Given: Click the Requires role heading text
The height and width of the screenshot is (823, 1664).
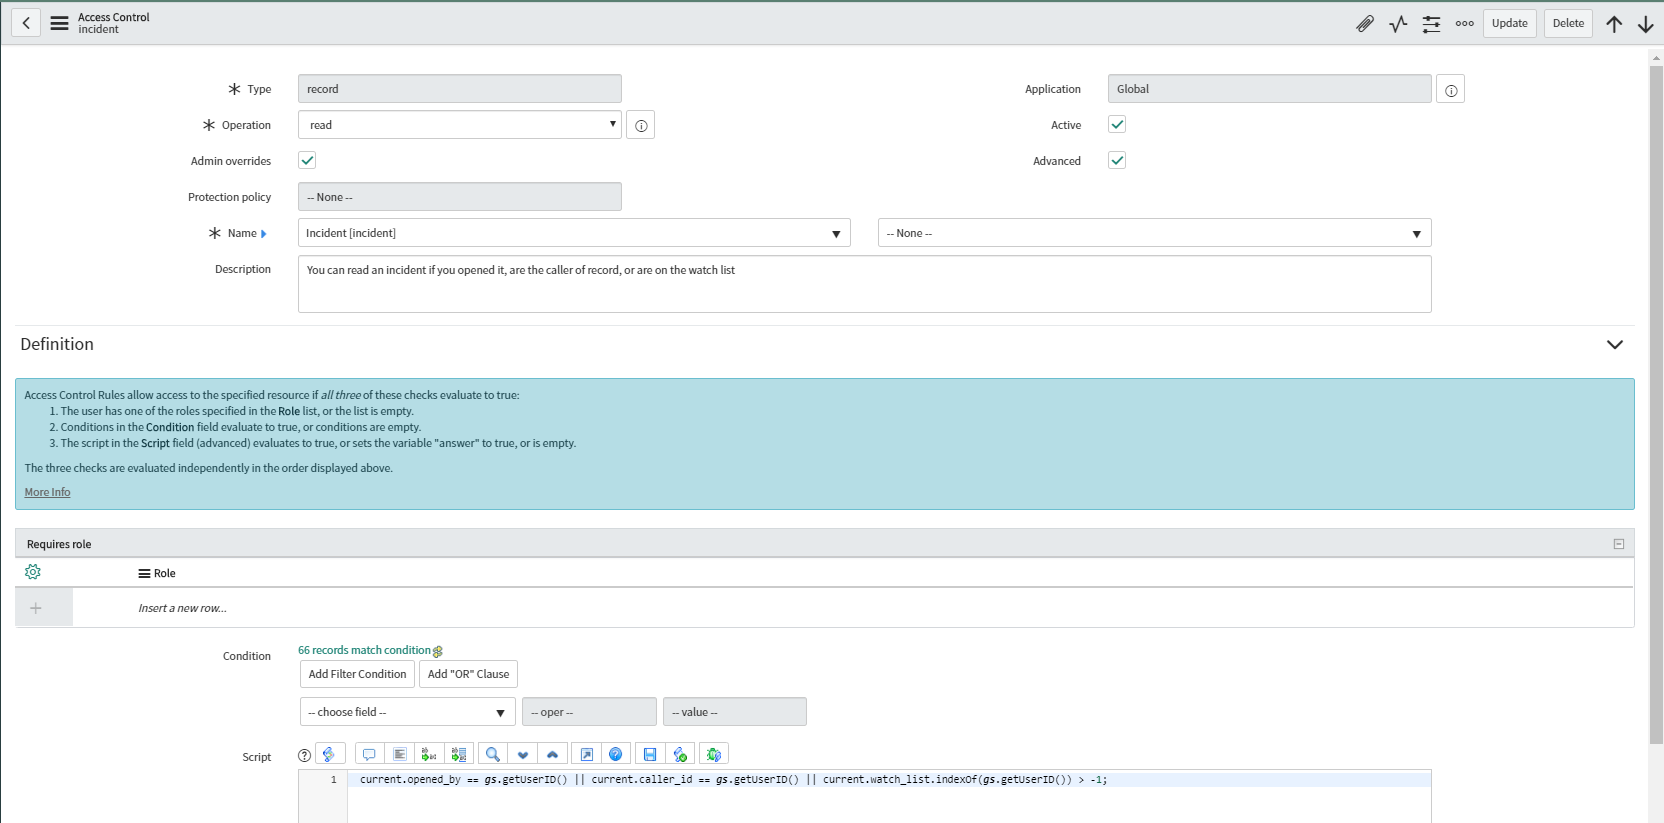Looking at the screenshot, I should [x=59, y=544].
